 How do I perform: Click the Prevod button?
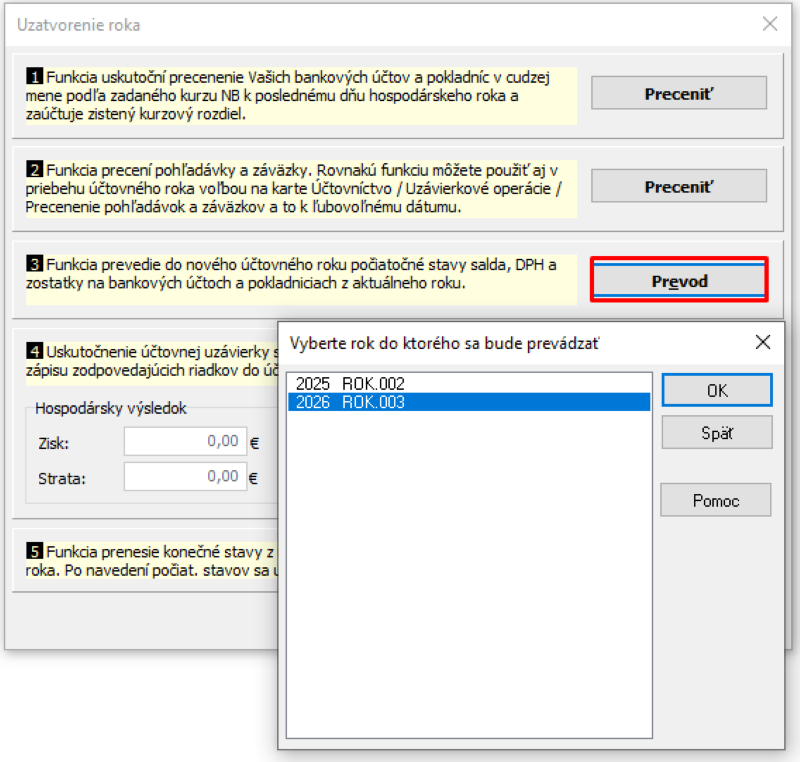(x=679, y=281)
